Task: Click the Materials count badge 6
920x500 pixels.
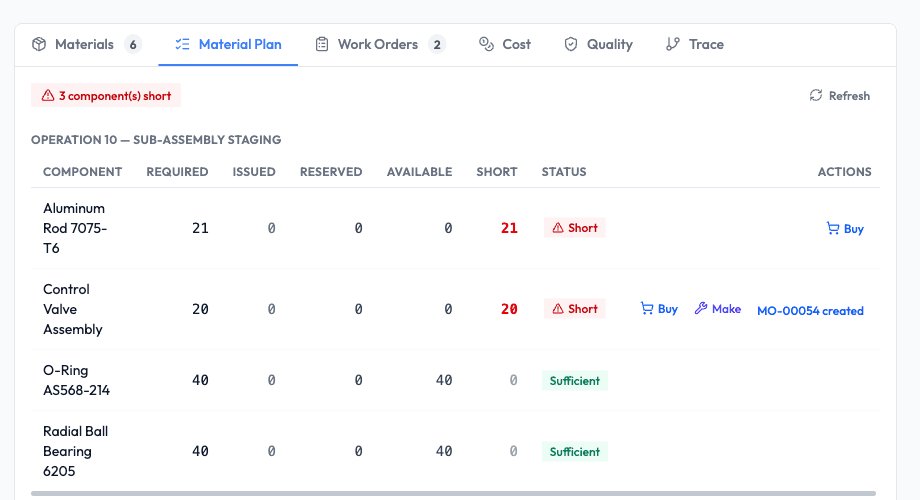Action: (x=133, y=45)
